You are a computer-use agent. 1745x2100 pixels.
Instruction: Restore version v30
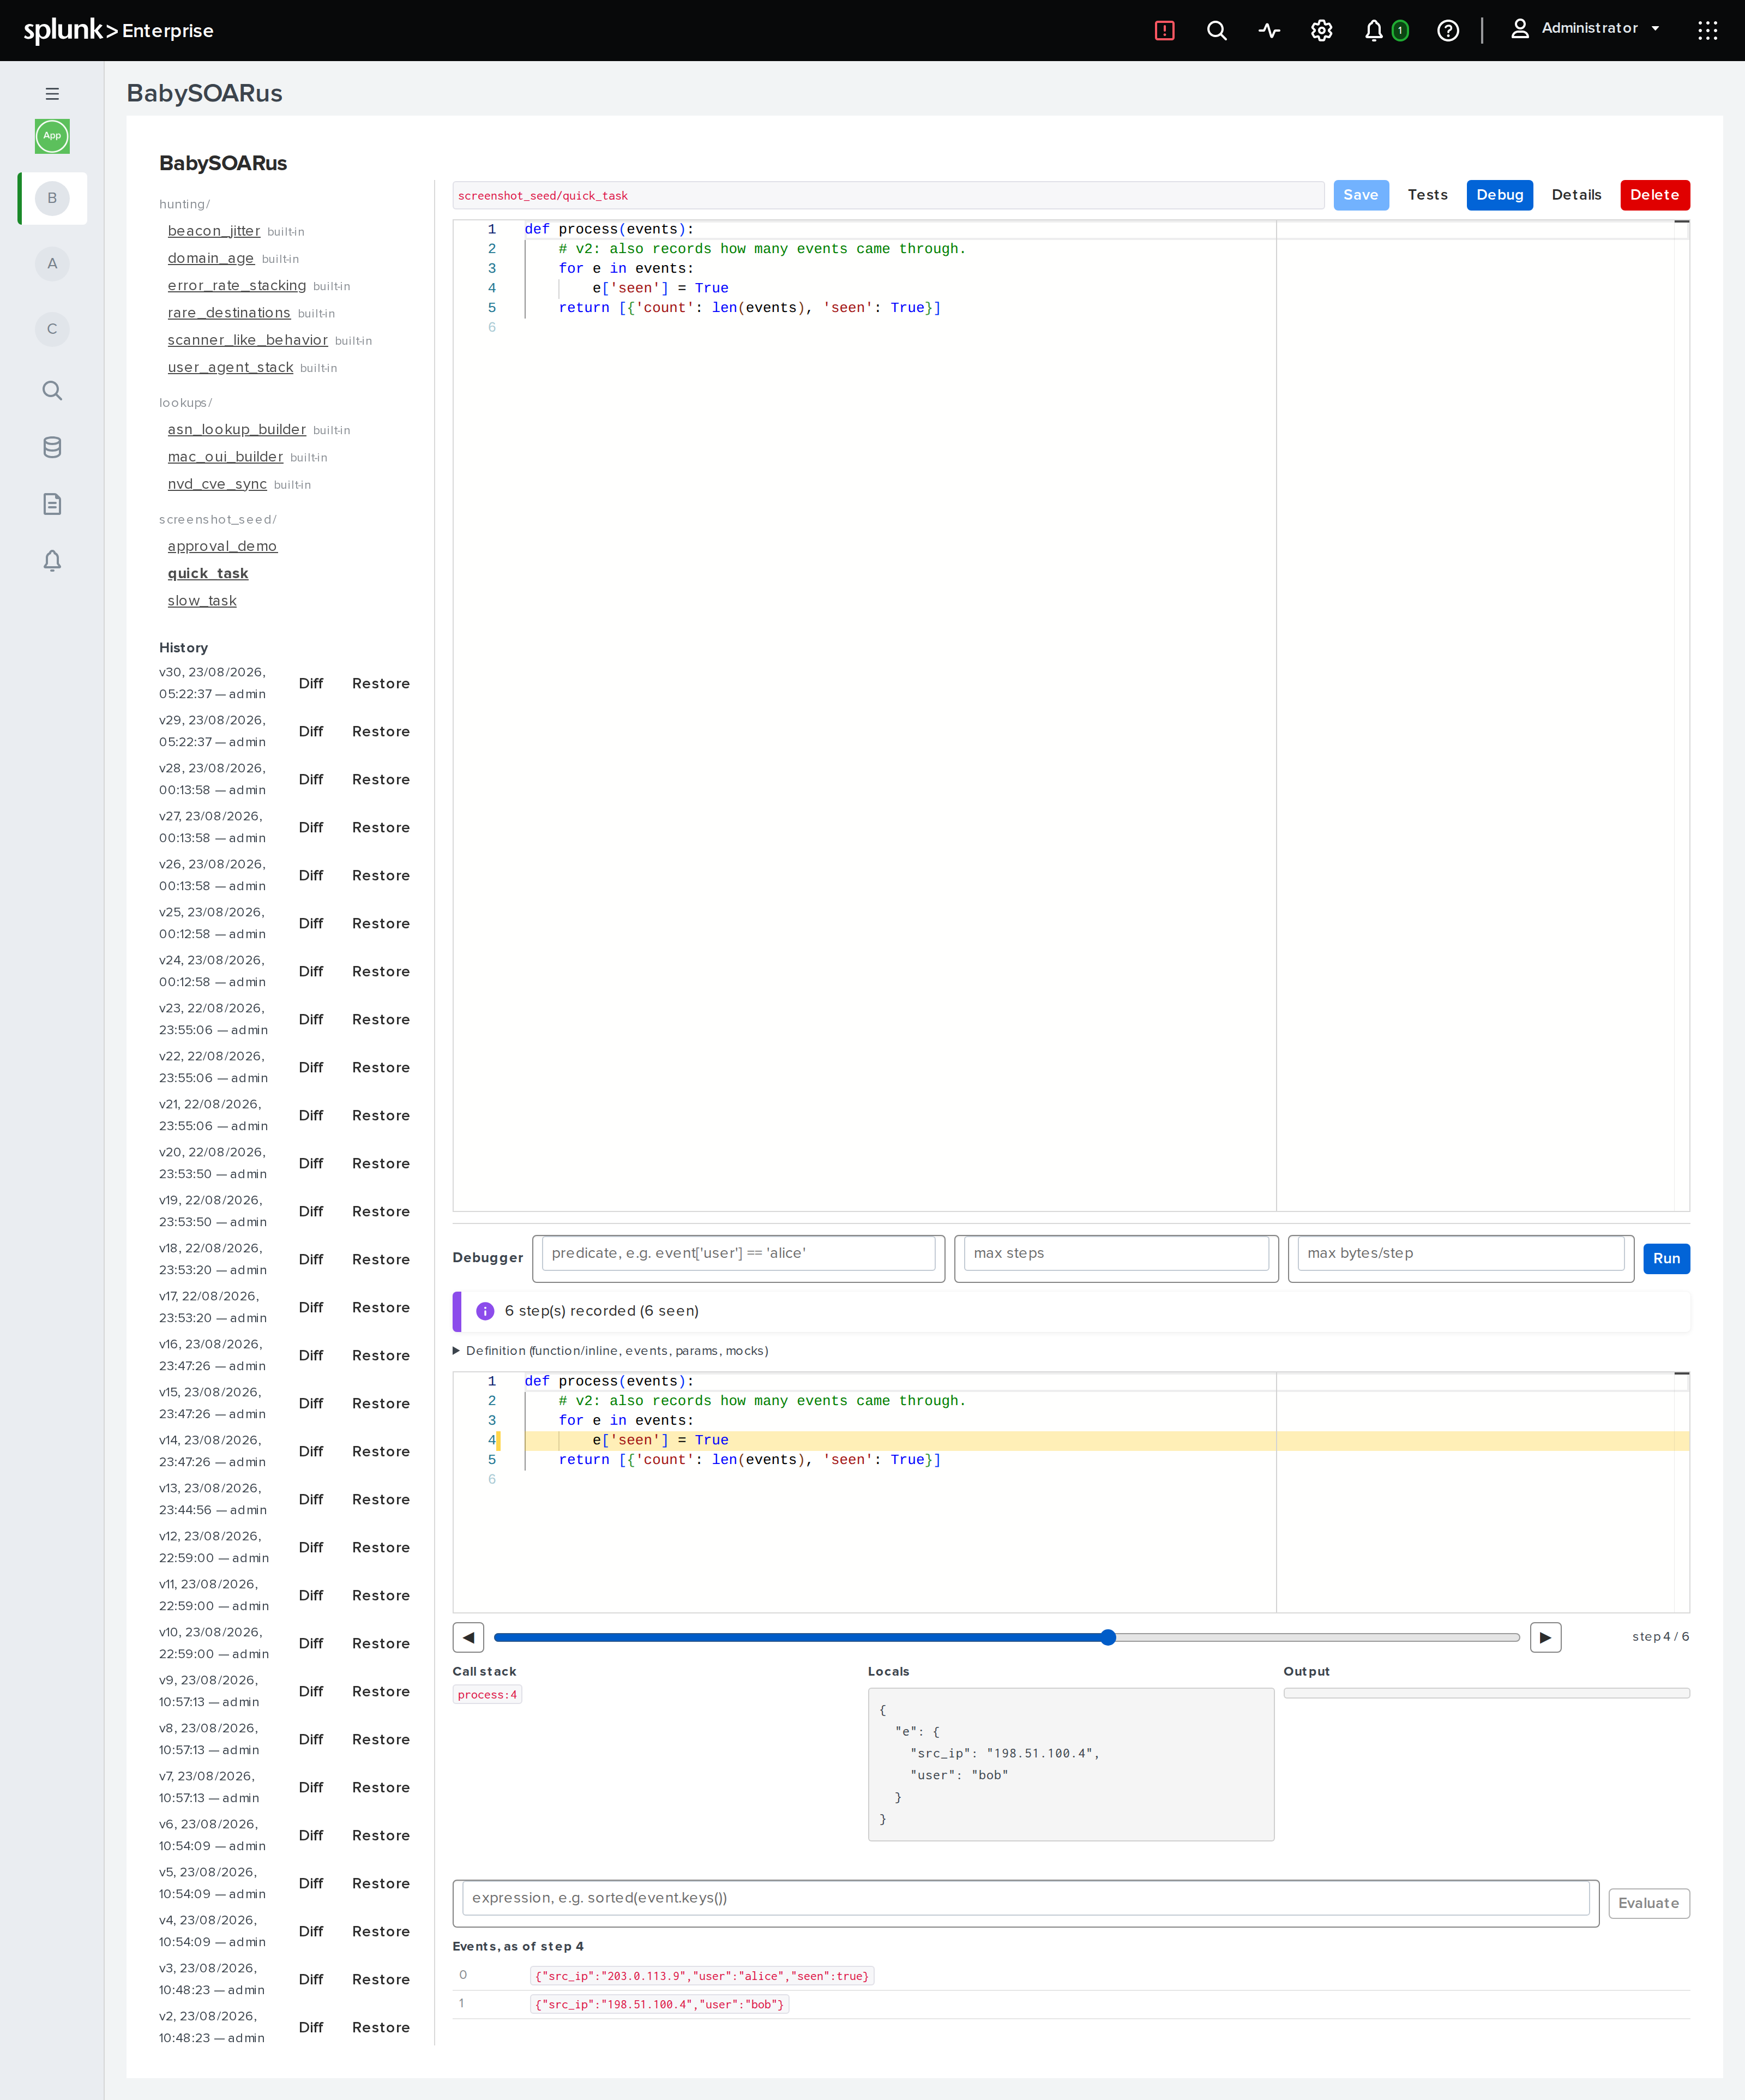tap(381, 683)
